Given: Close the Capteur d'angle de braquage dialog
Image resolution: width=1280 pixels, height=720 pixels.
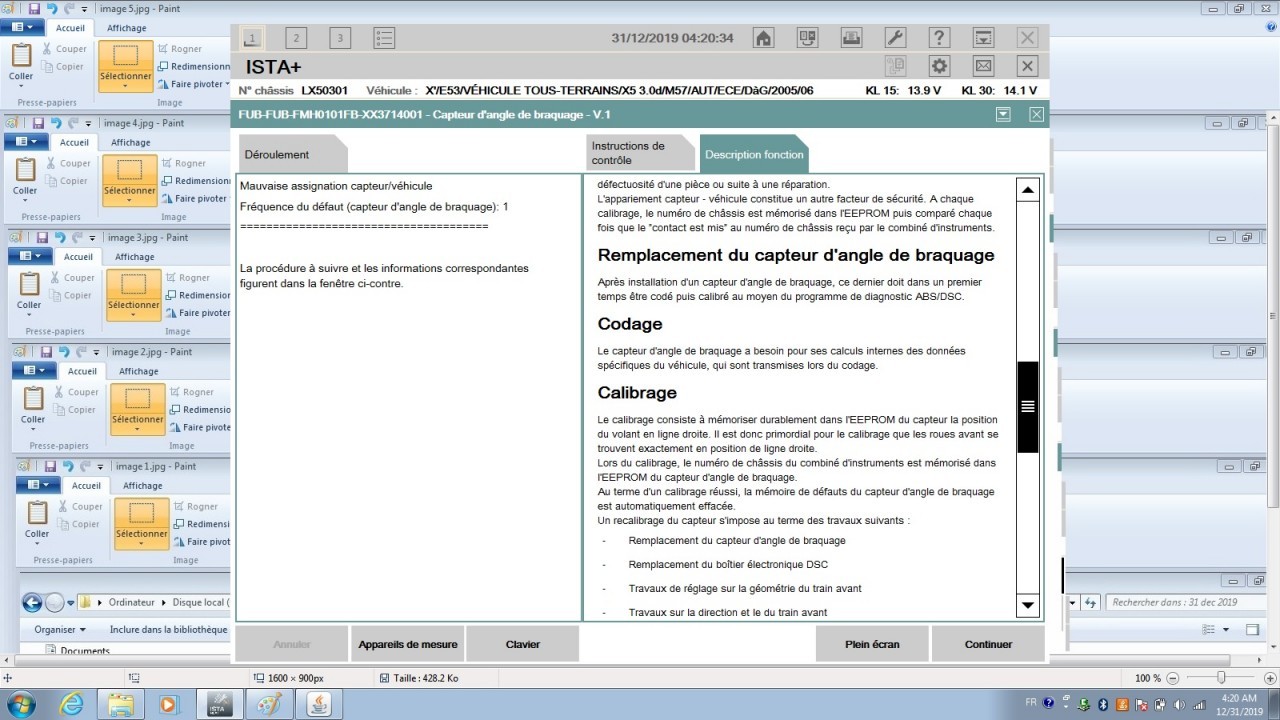Looking at the screenshot, I should click(x=1036, y=114).
